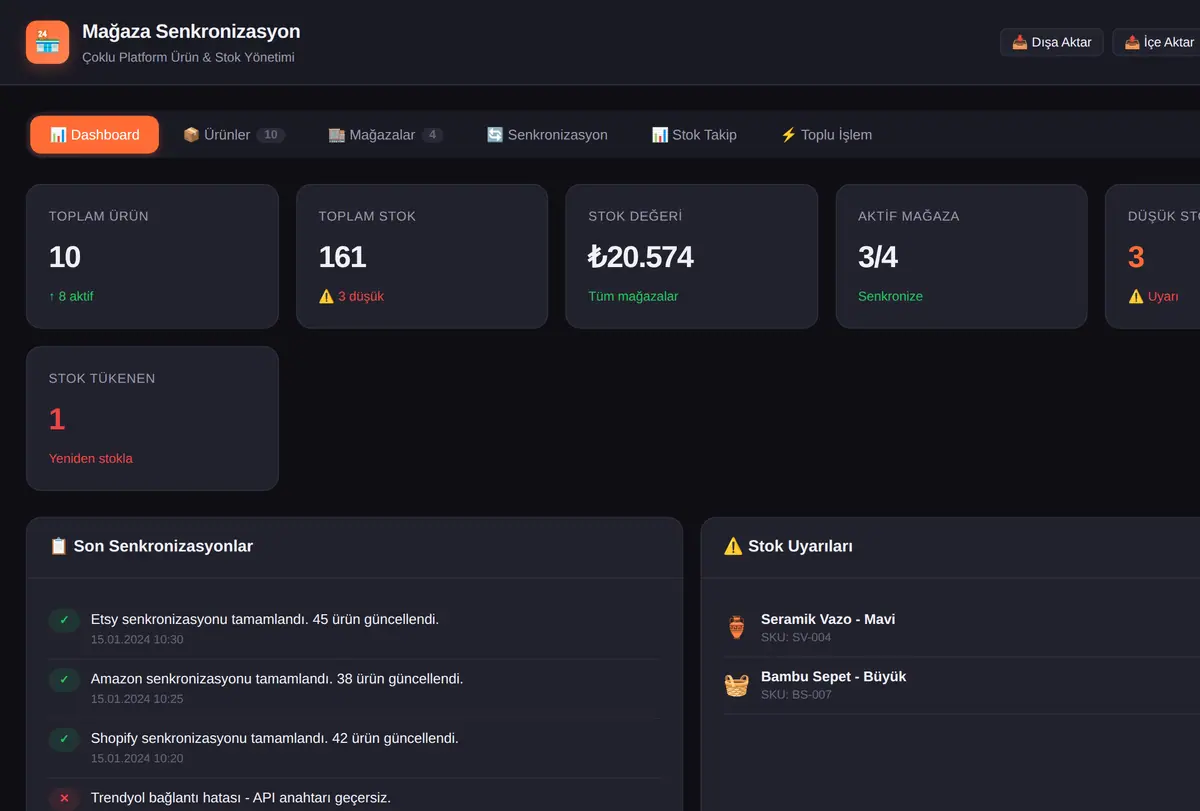The height and width of the screenshot is (811, 1200).
Task: Click the 15.01.2024 10:30 timestamp
Action: click(137, 640)
